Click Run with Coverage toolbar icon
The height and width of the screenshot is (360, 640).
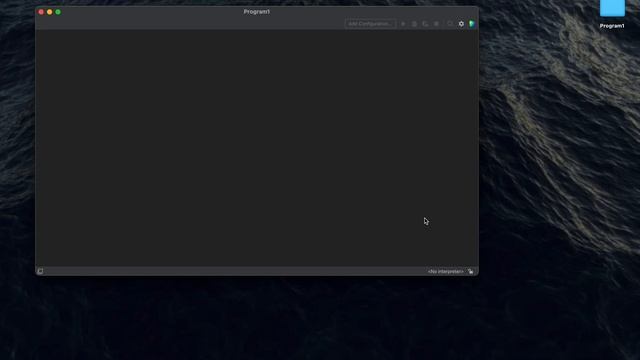pos(425,24)
